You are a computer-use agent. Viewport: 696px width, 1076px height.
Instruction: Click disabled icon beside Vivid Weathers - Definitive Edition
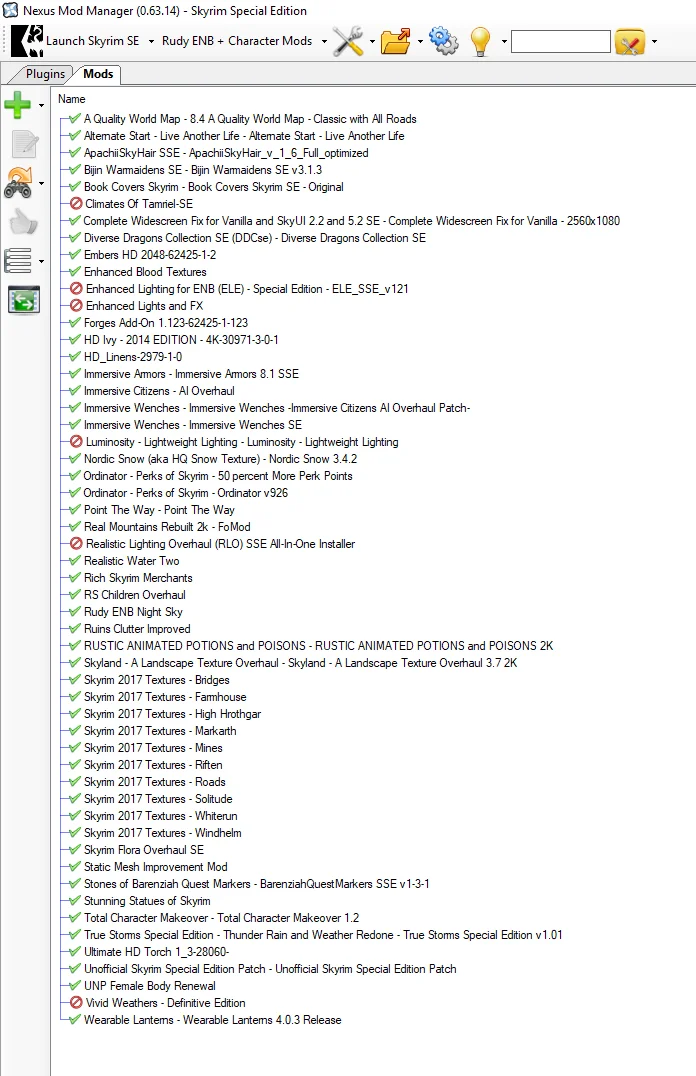tap(76, 1003)
